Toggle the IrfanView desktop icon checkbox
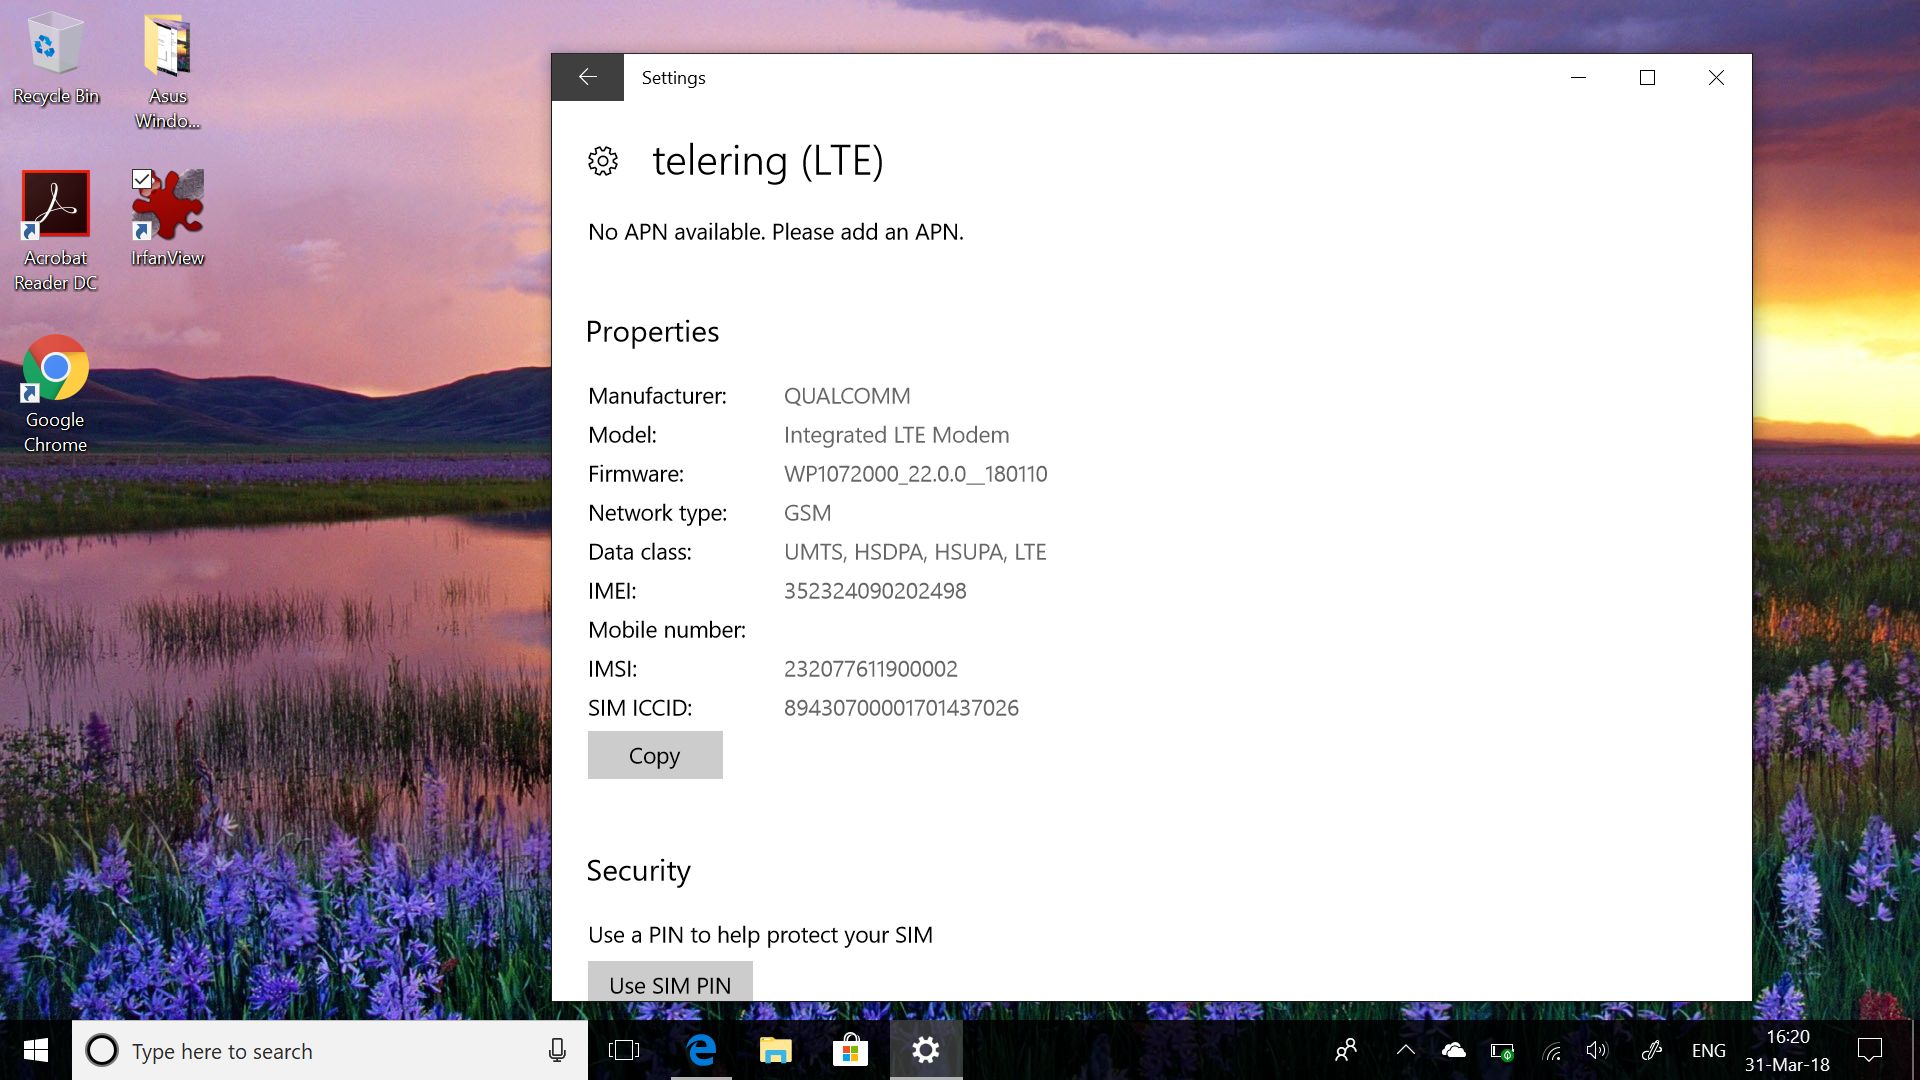 click(142, 179)
